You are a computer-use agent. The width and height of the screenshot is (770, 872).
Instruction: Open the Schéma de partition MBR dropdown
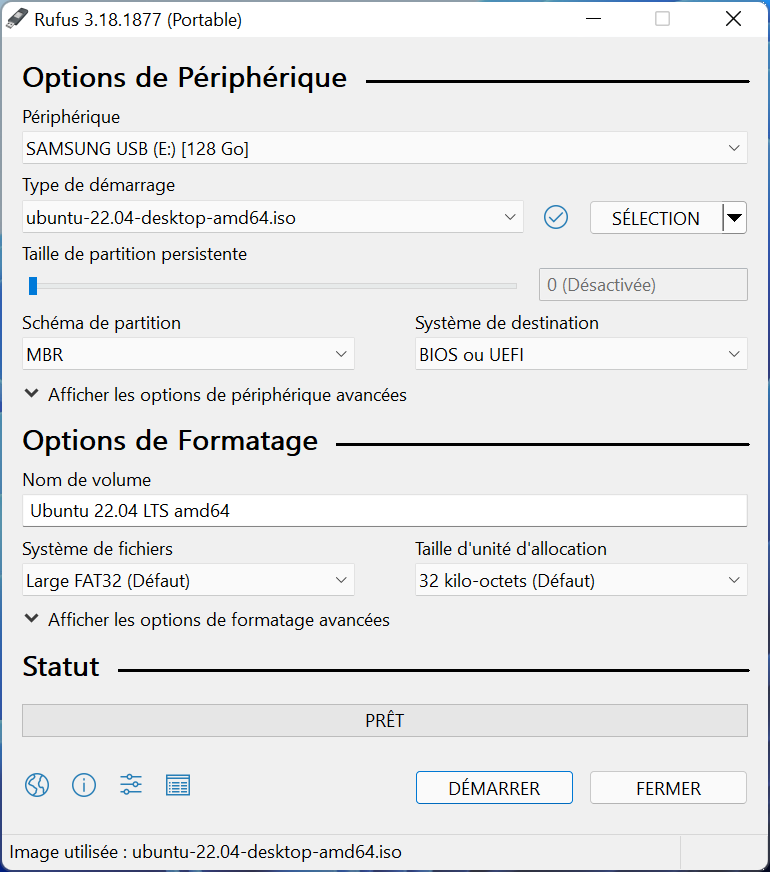pyautogui.click(x=188, y=354)
